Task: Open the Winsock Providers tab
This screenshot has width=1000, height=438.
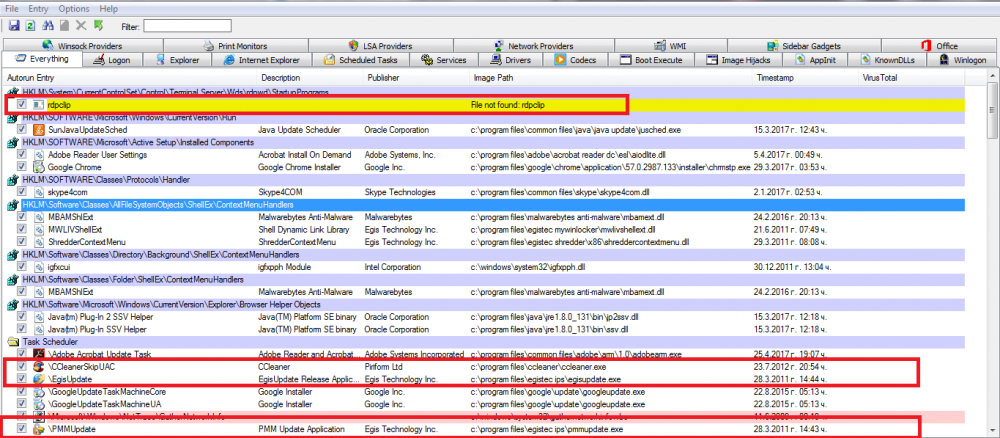Action: [82, 46]
